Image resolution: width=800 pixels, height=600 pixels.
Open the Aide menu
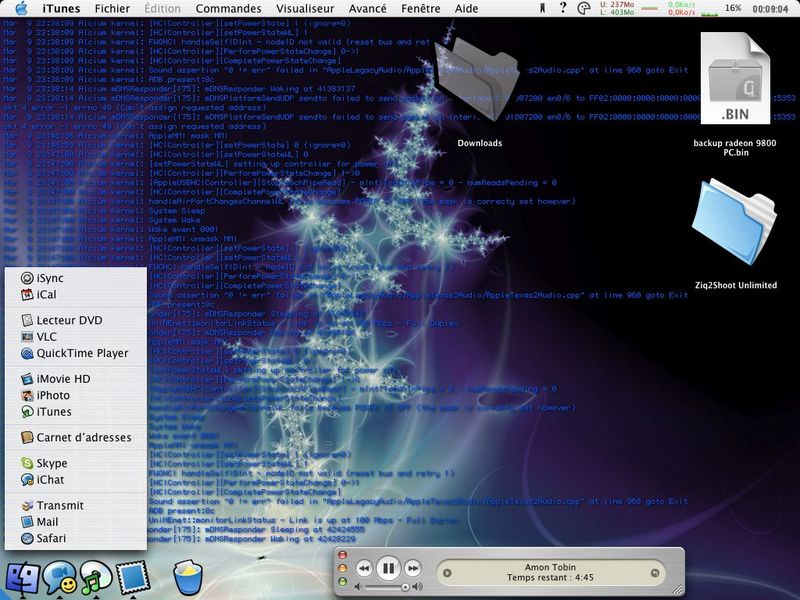pyautogui.click(x=466, y=9)
